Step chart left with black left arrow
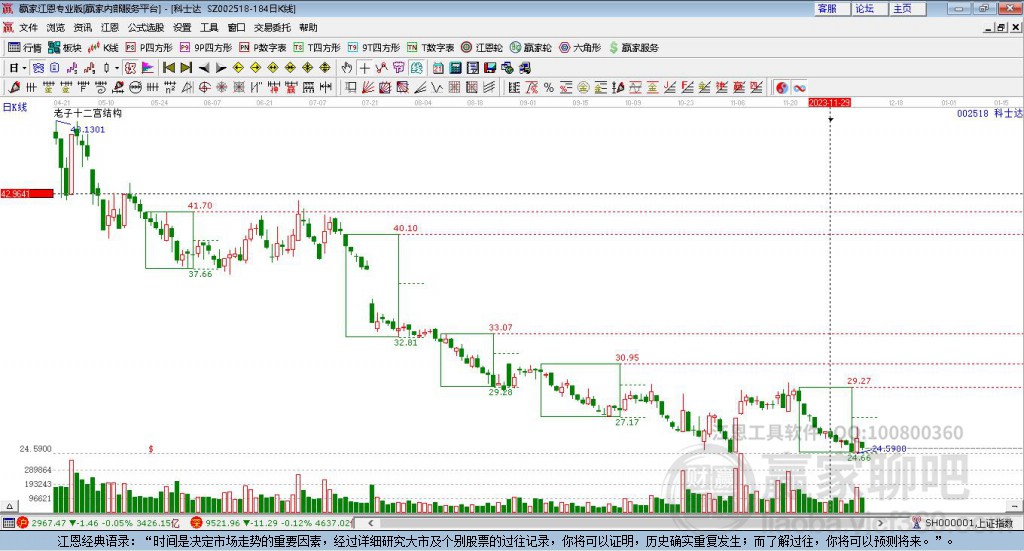The width and height of the screenshot is (1024, 551). 204,68
